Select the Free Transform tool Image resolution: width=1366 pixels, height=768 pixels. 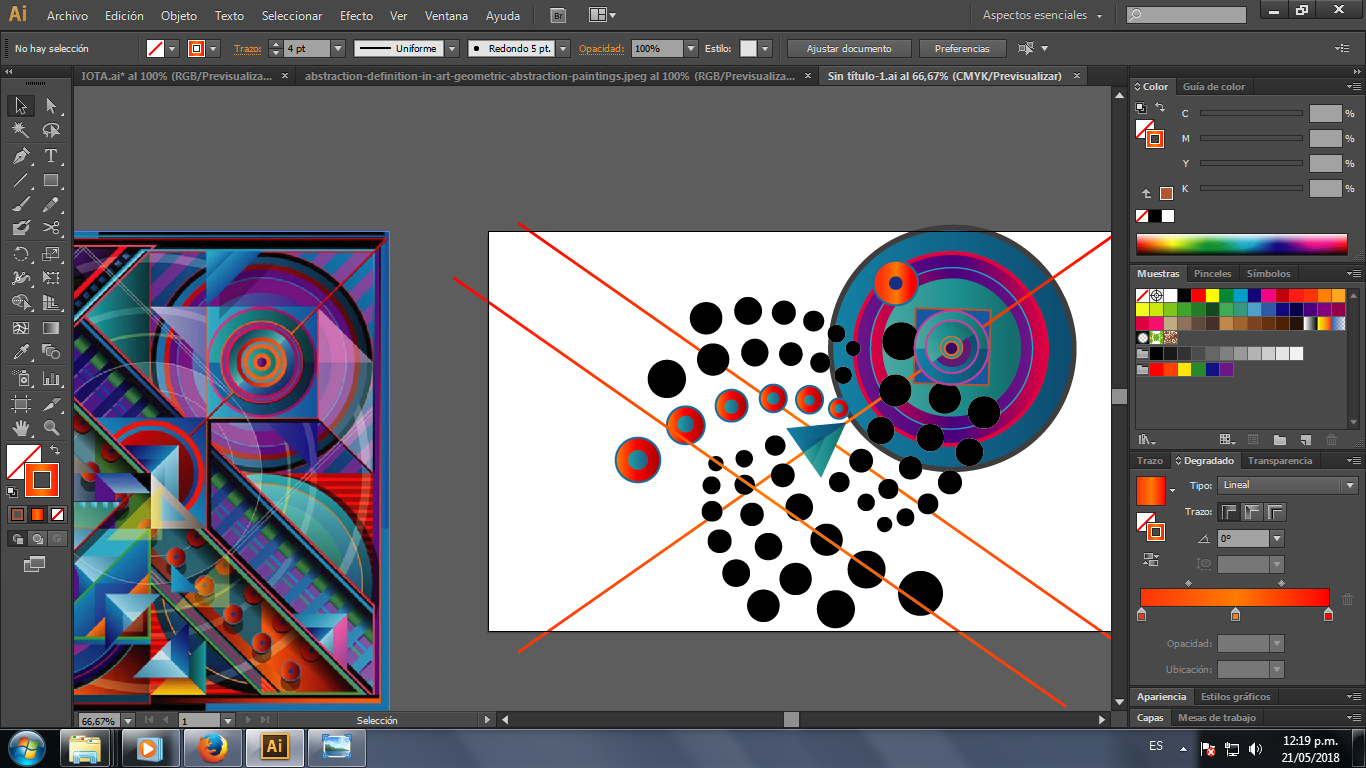click(51, 278)
